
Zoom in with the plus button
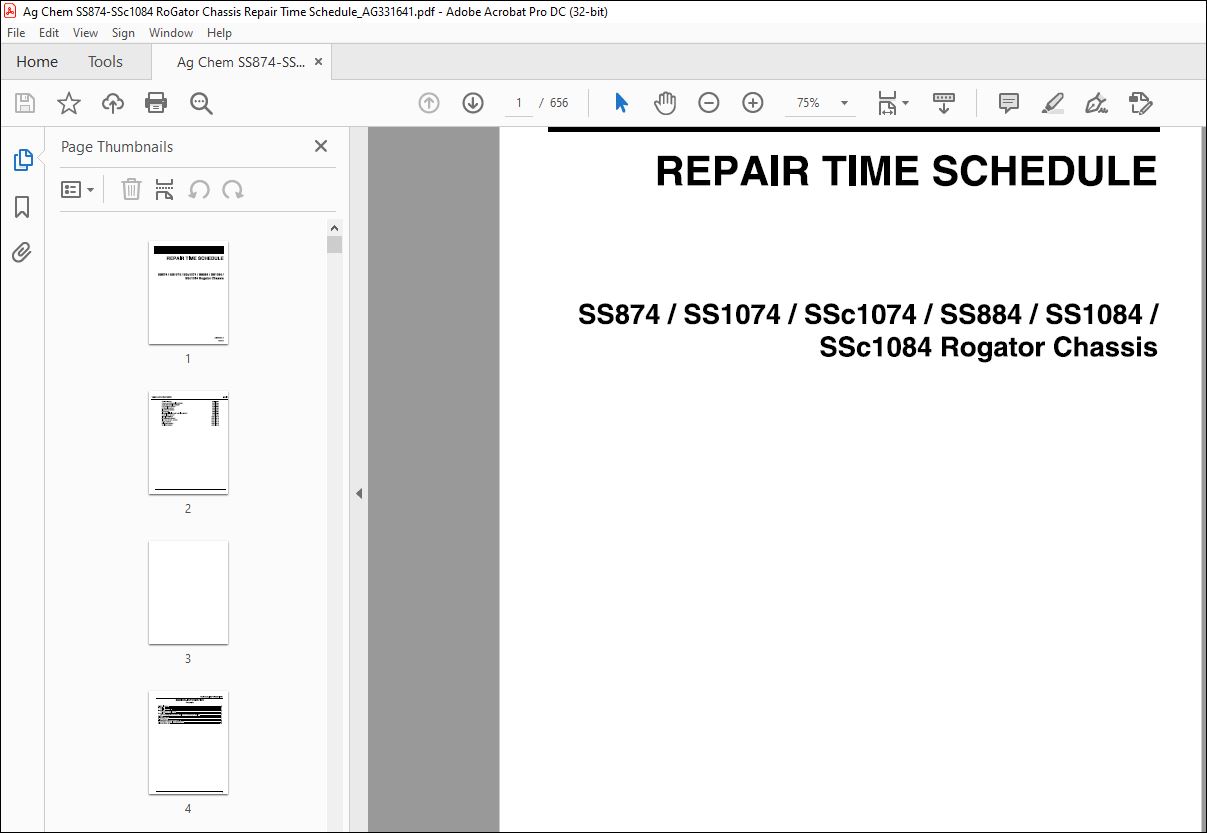click(x=753, y=103)
